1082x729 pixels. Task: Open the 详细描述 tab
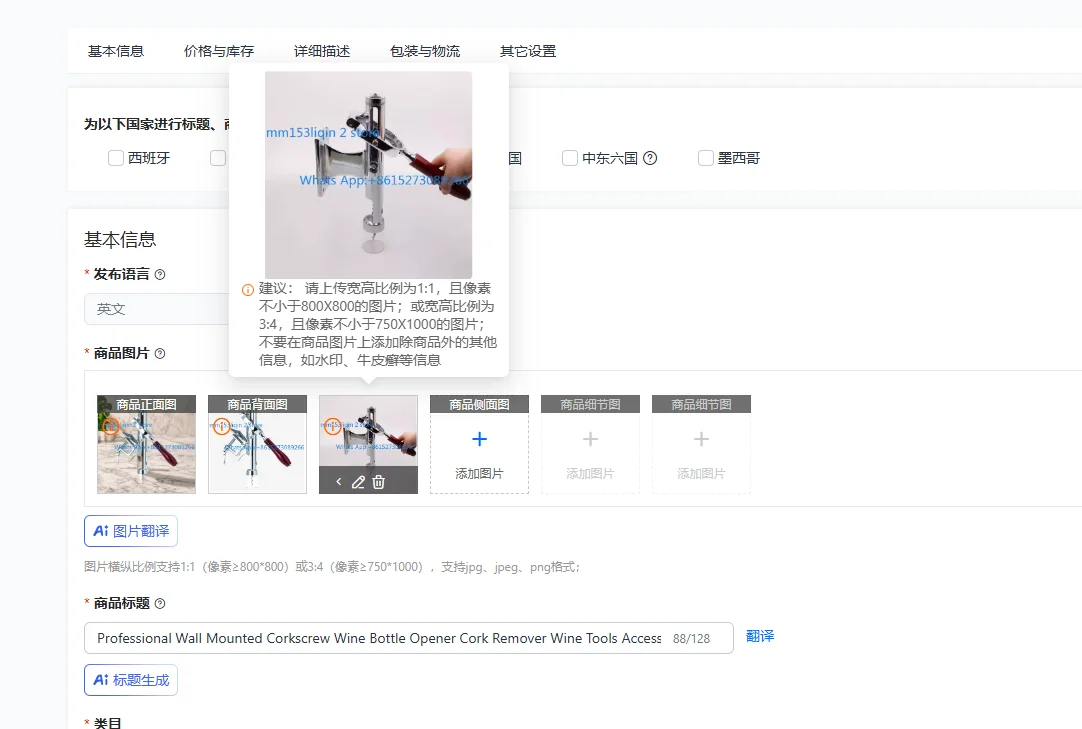click(322, 51)
